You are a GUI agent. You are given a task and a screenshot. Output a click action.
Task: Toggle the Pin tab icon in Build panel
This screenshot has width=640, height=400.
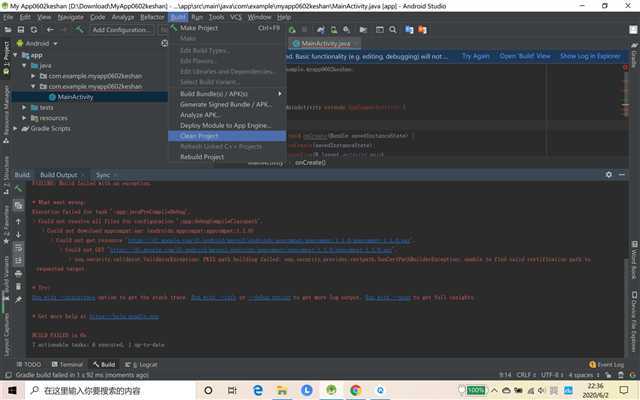(18, 300)
